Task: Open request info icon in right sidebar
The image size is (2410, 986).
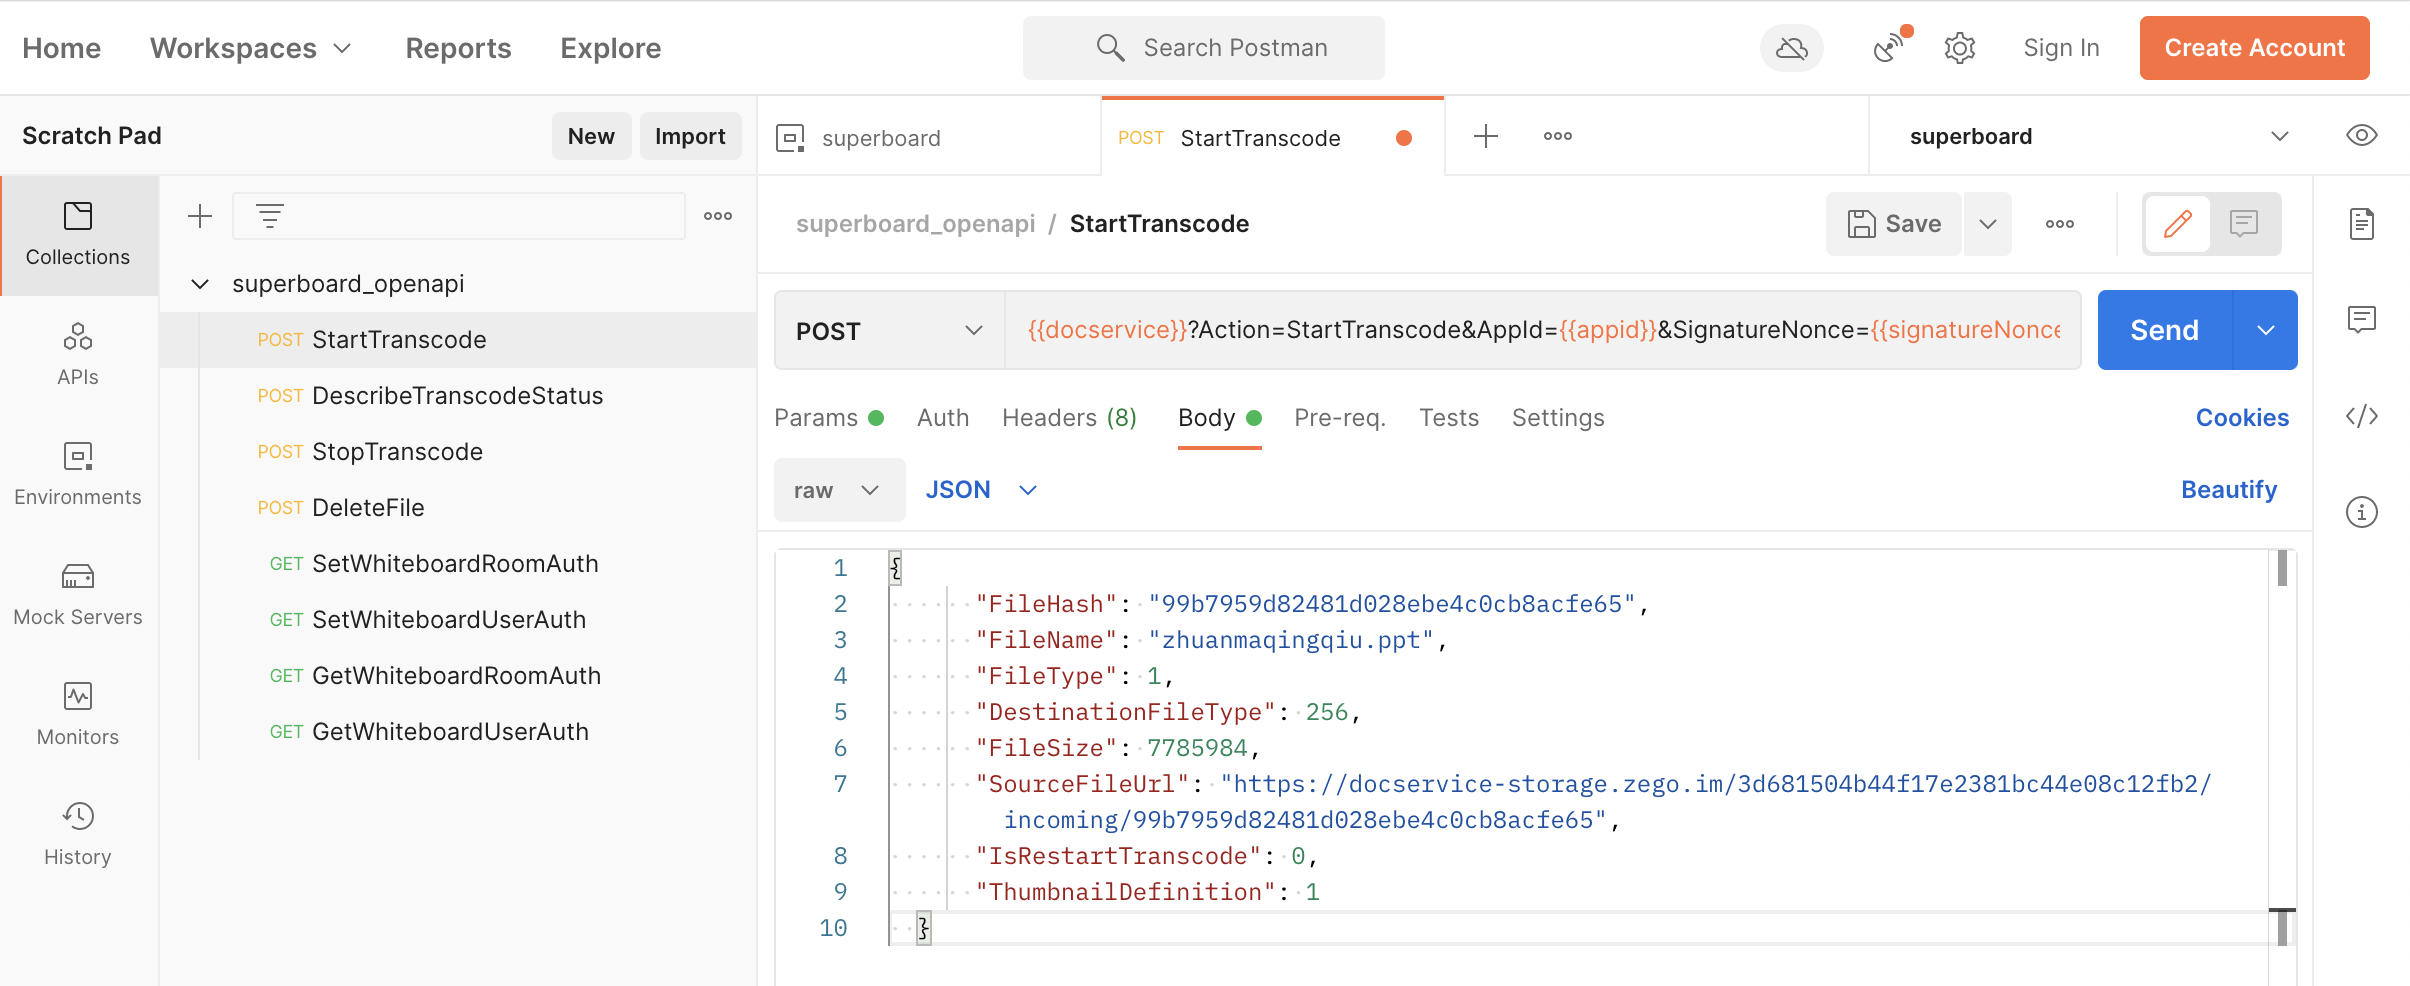Action: point(2362,512)
